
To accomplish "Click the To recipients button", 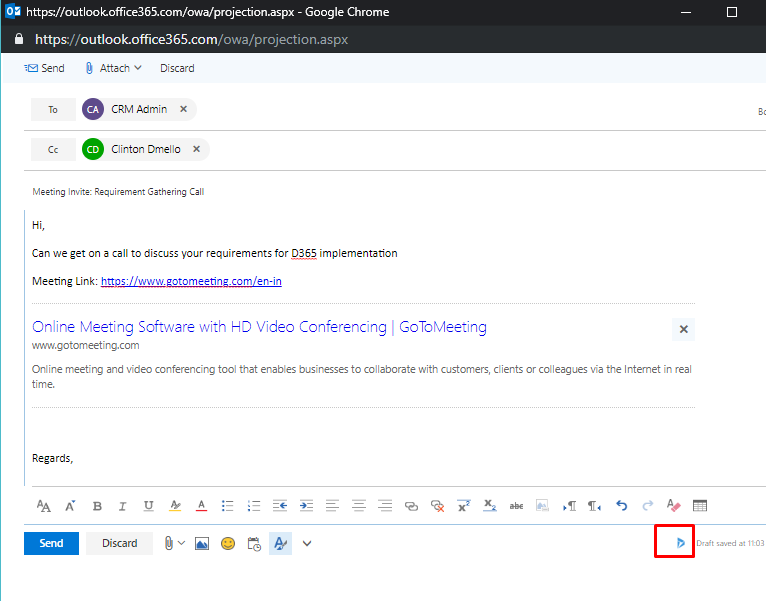I will pos(53,109).
